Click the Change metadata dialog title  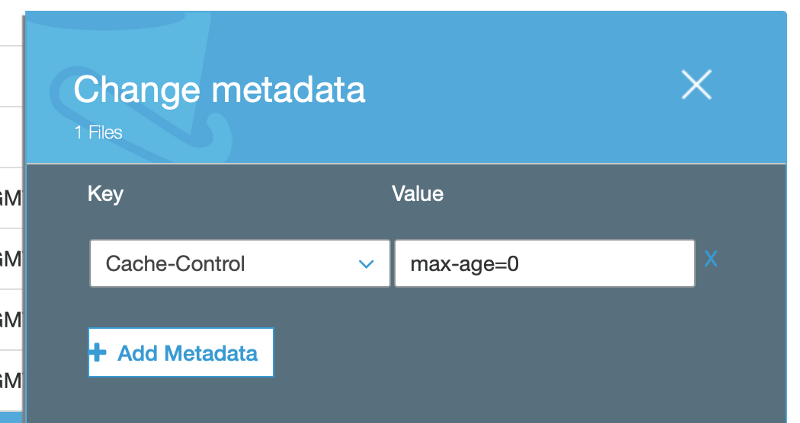219,90
